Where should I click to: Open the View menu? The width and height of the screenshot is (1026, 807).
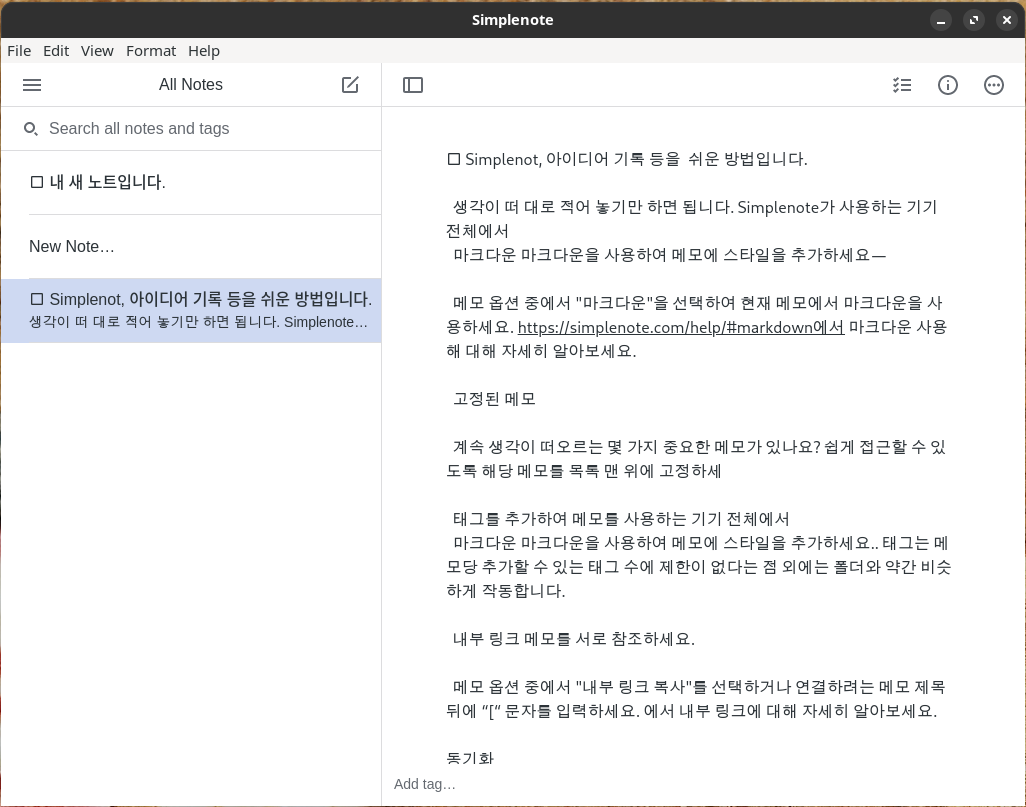(x=97, y=51)
